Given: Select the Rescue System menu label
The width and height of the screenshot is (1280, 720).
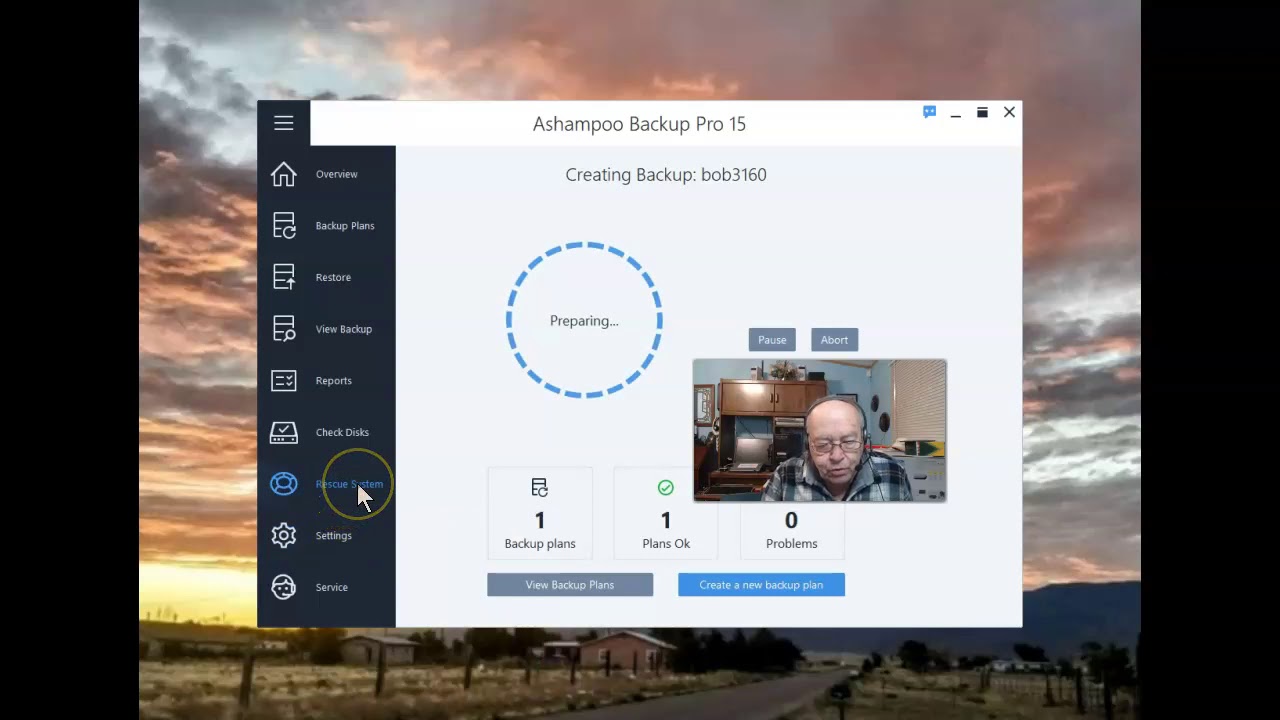Looking at the screenshot, I should (x=349, y=484).
